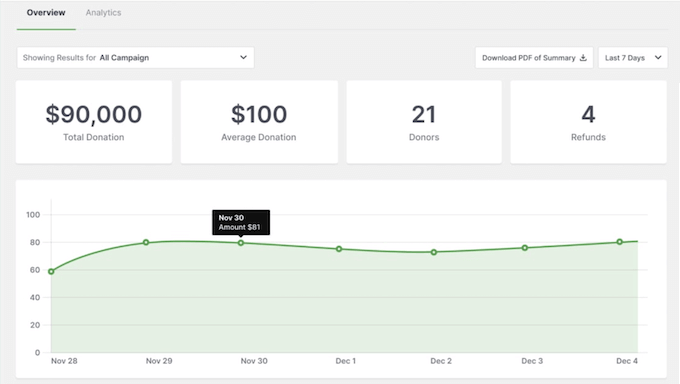This screenshot has width=680, height=384.
Task: Open the Analytics tab
Action: tap(103, 13)
